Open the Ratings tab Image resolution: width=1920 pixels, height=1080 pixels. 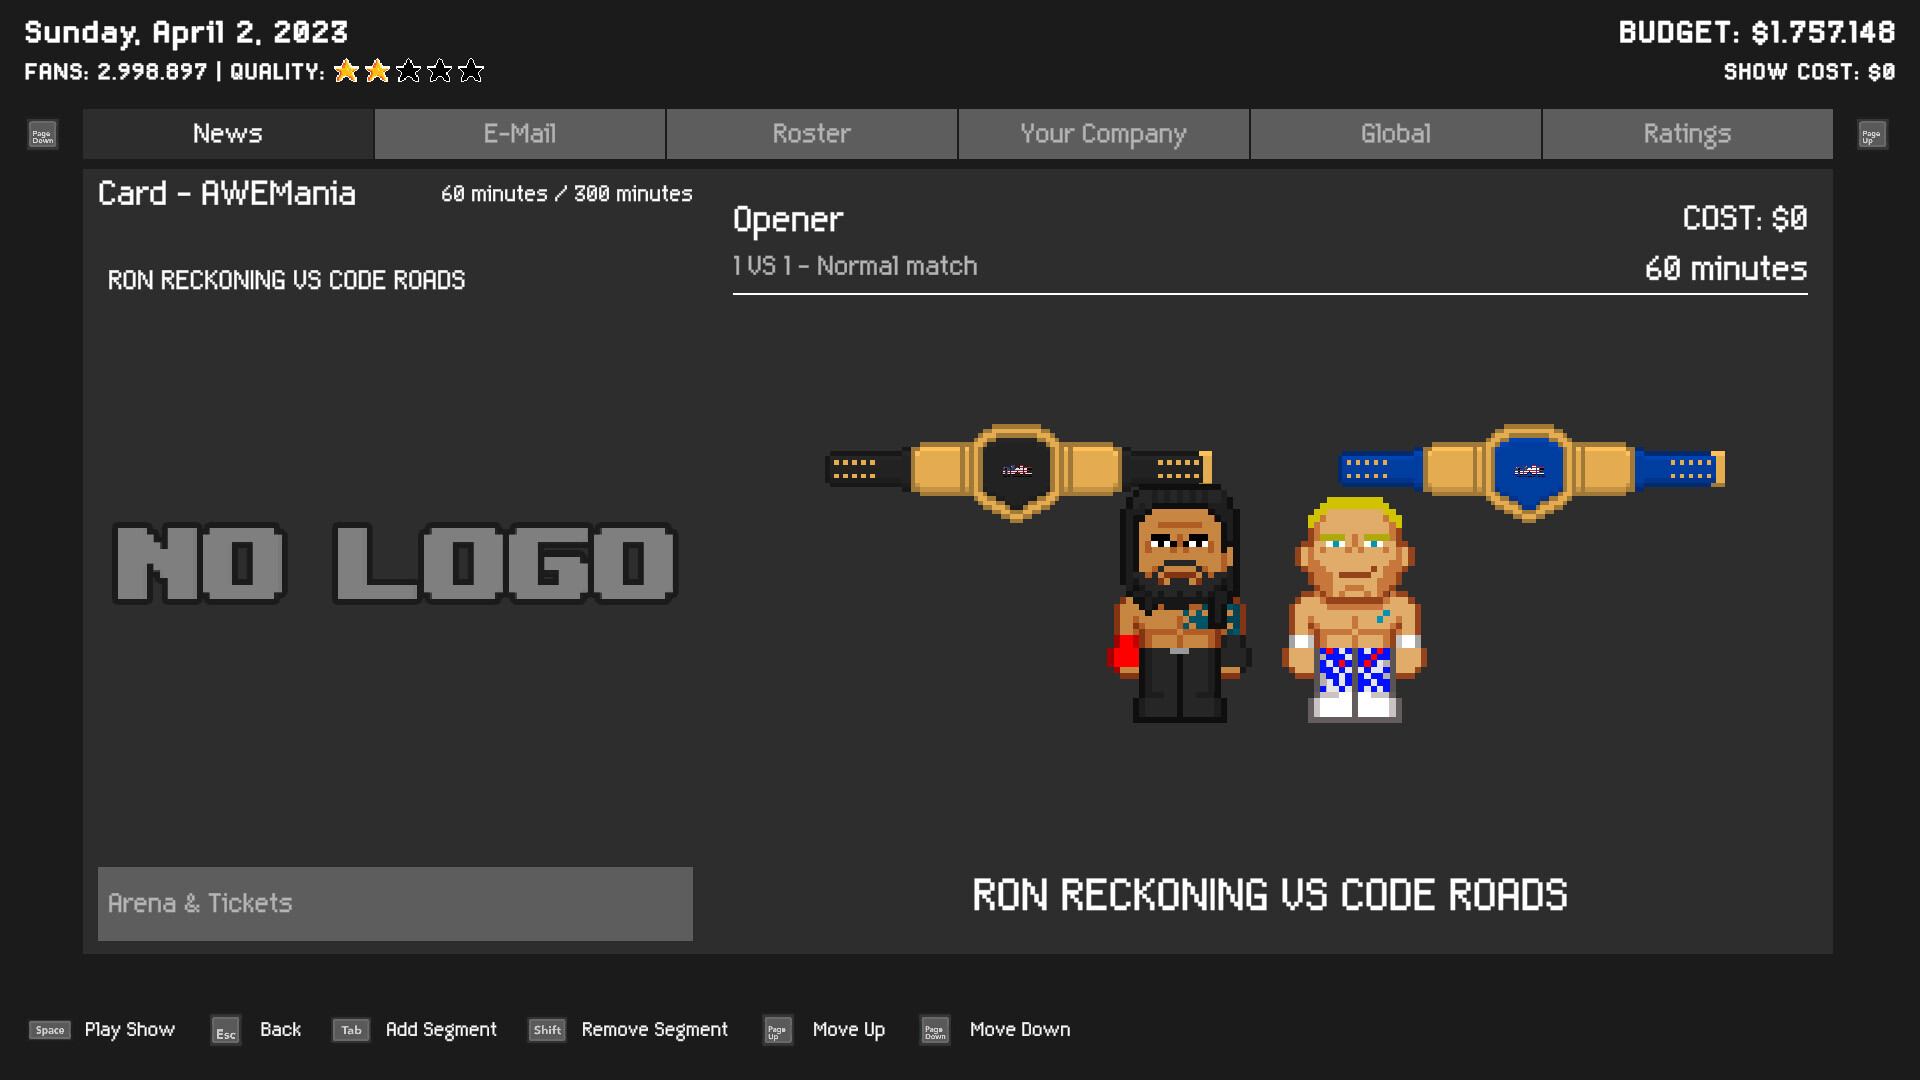1687,133
